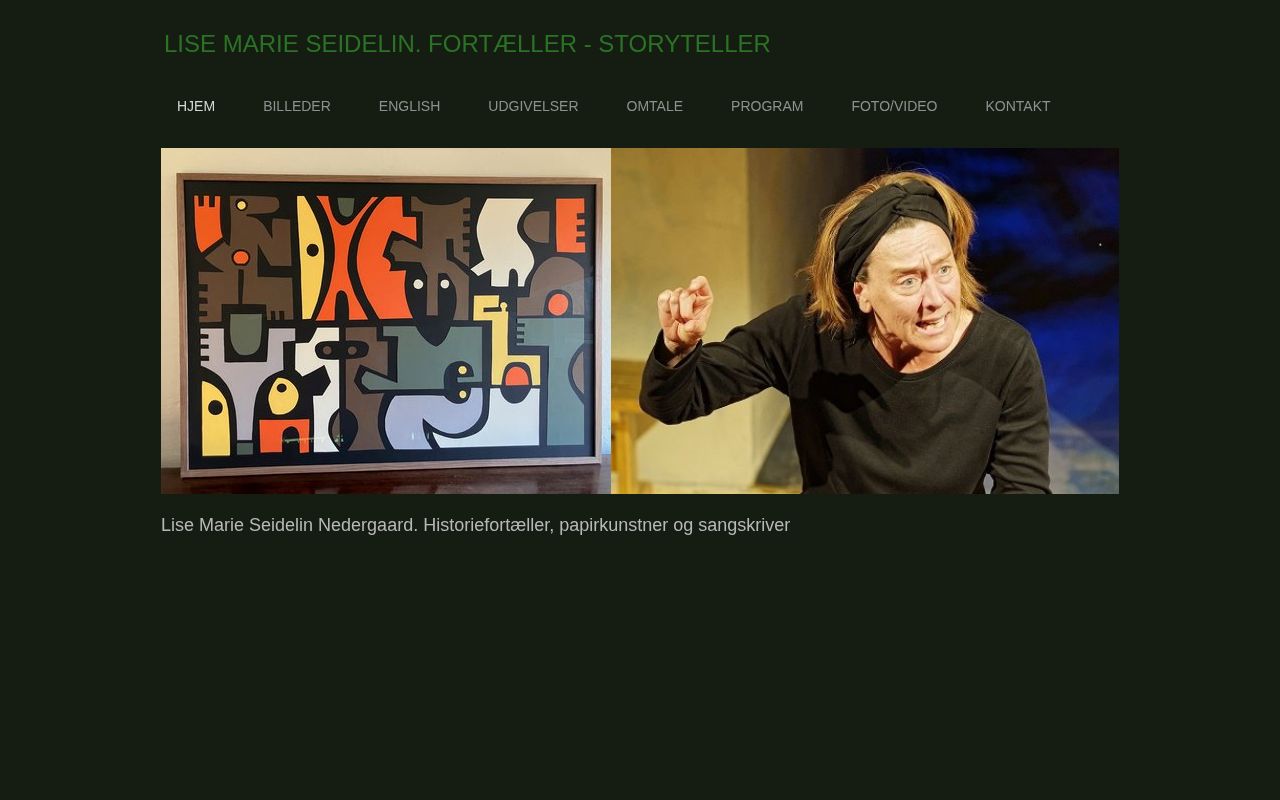
Task: Open the HJEM navigation item
Action: 196,106
